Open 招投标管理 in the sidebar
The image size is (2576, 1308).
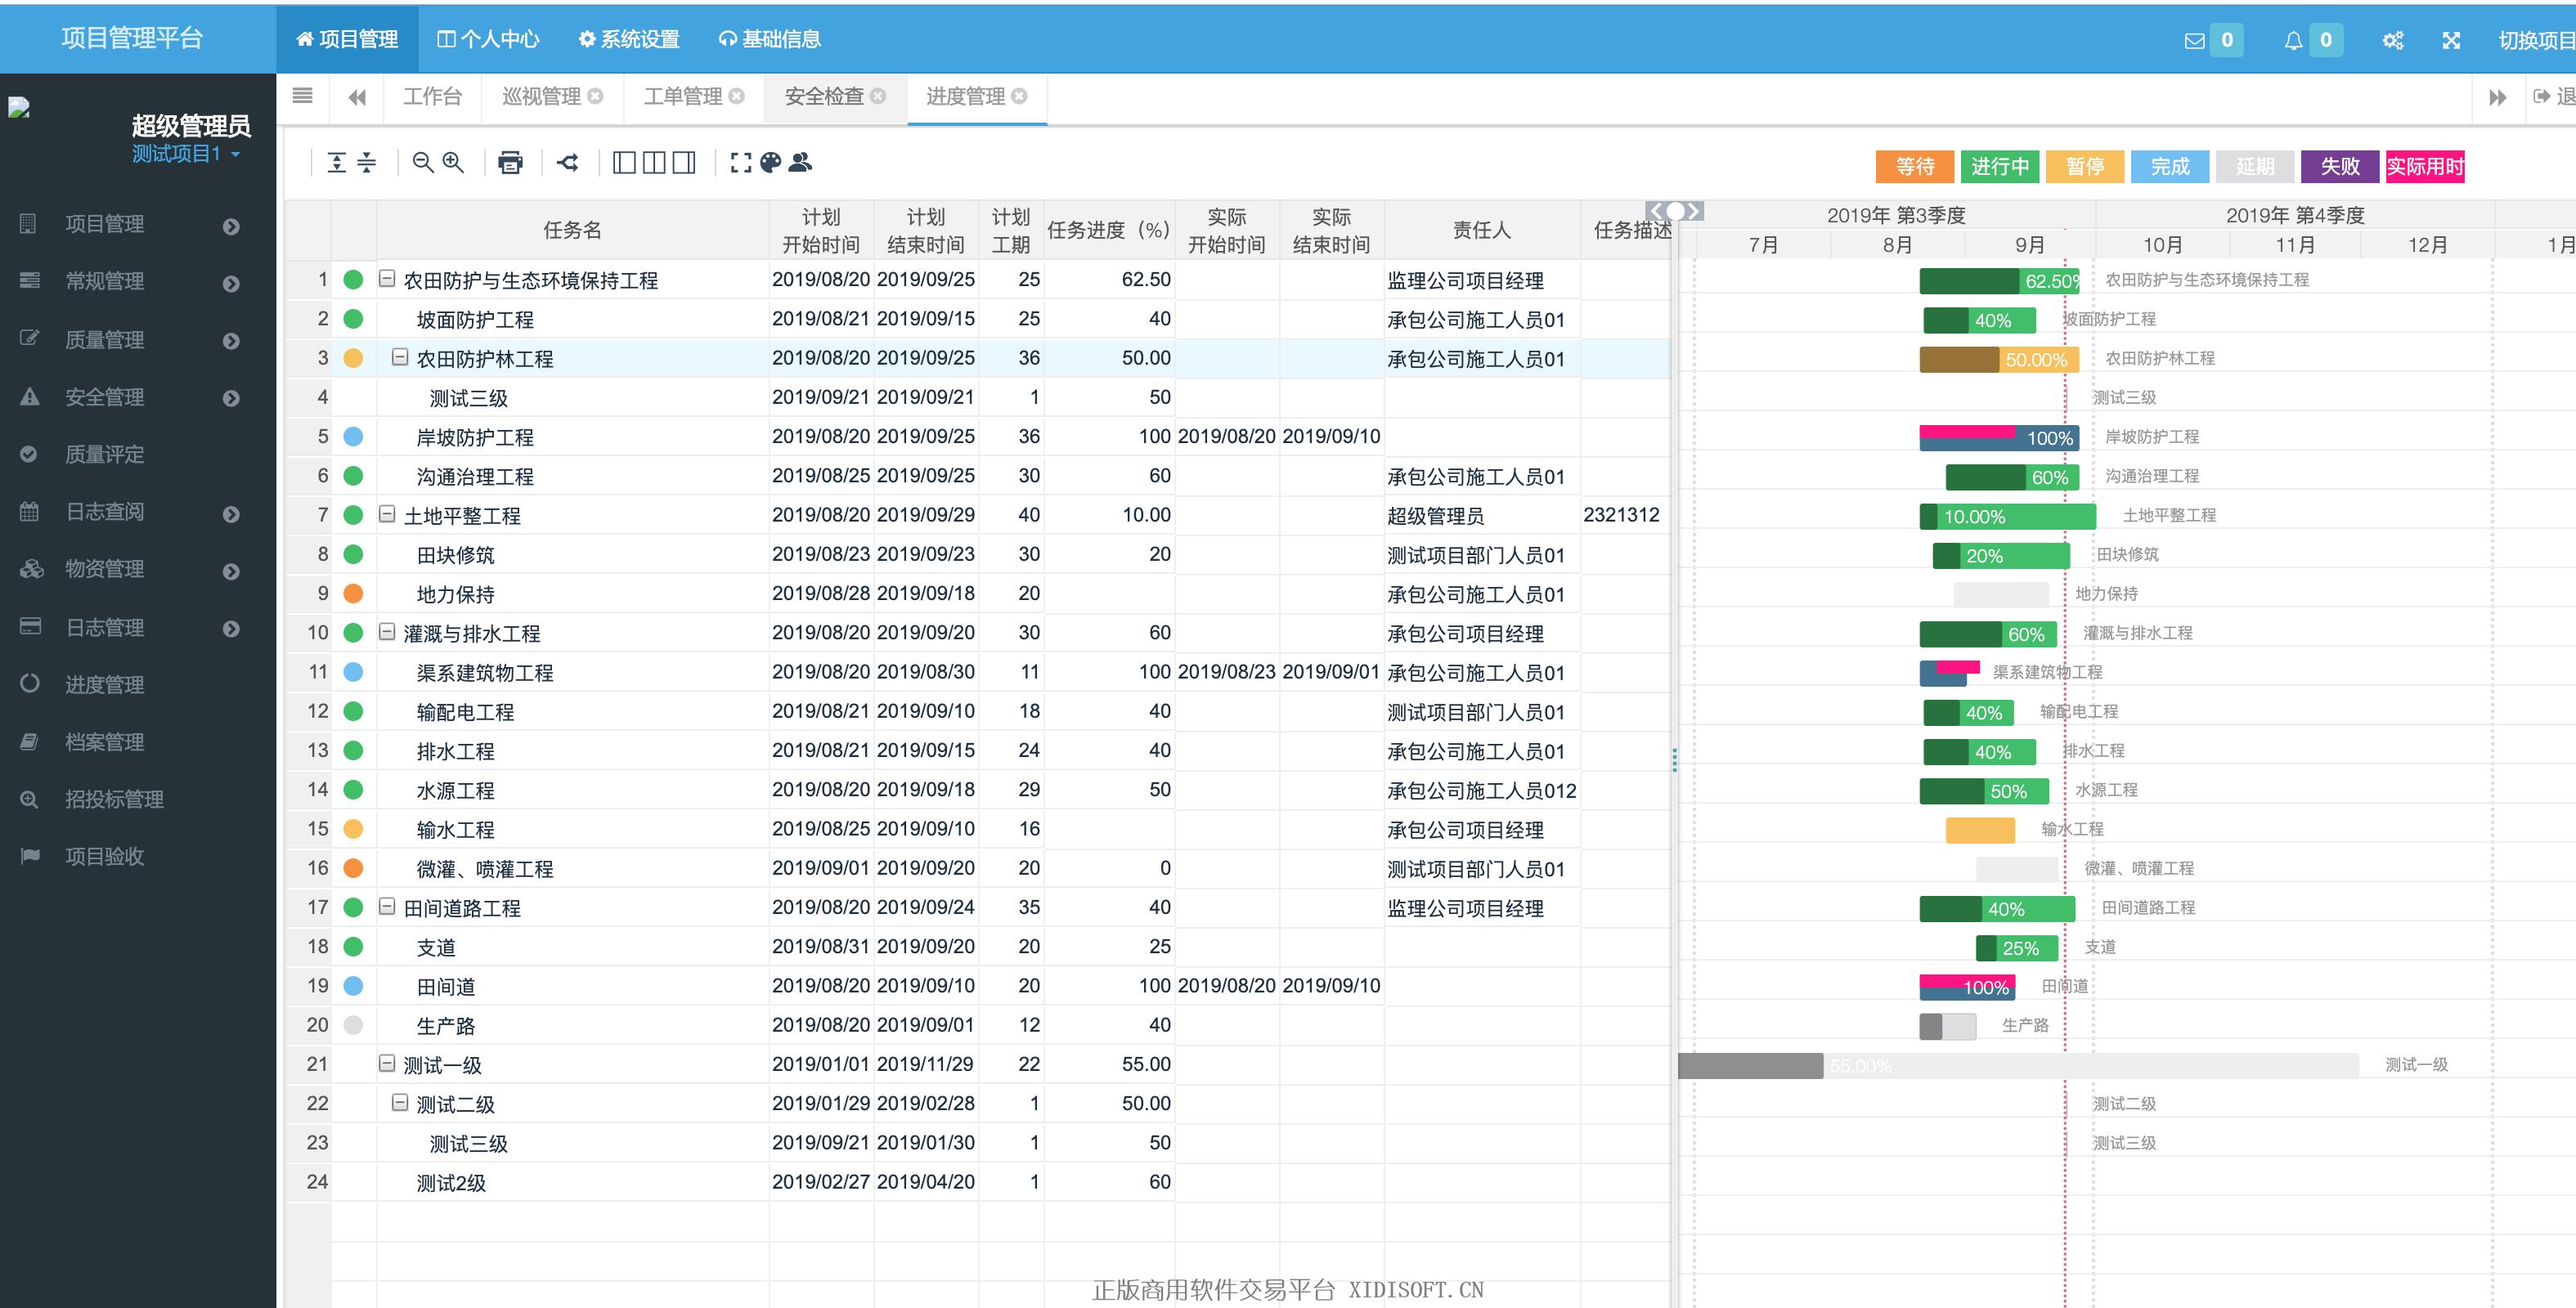tap(114, 799)
